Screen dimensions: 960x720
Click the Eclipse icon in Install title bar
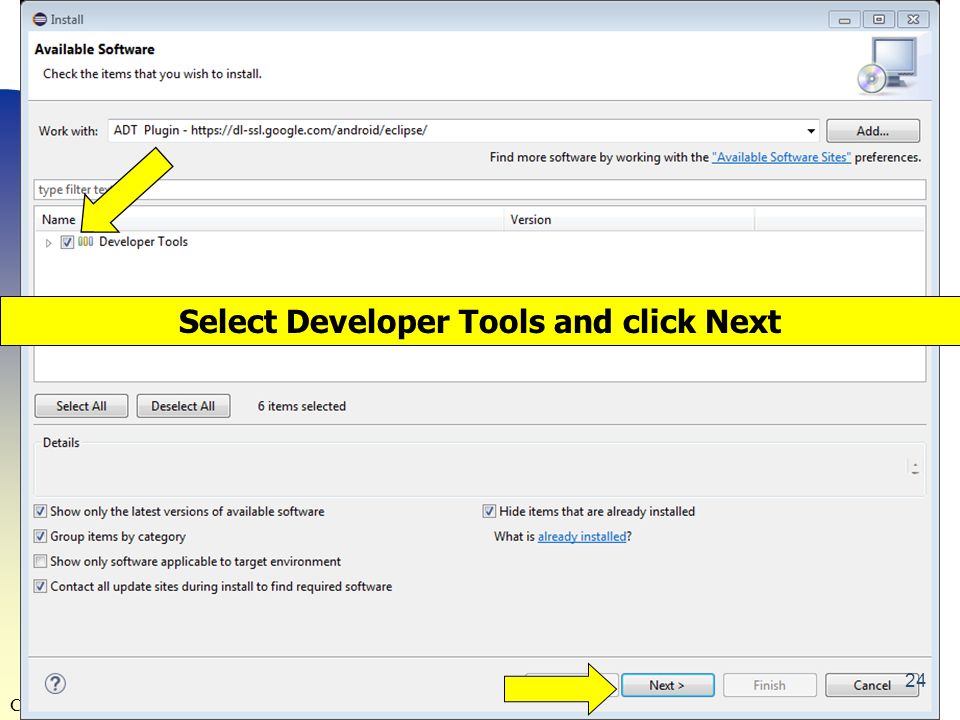tap(40, 20)
